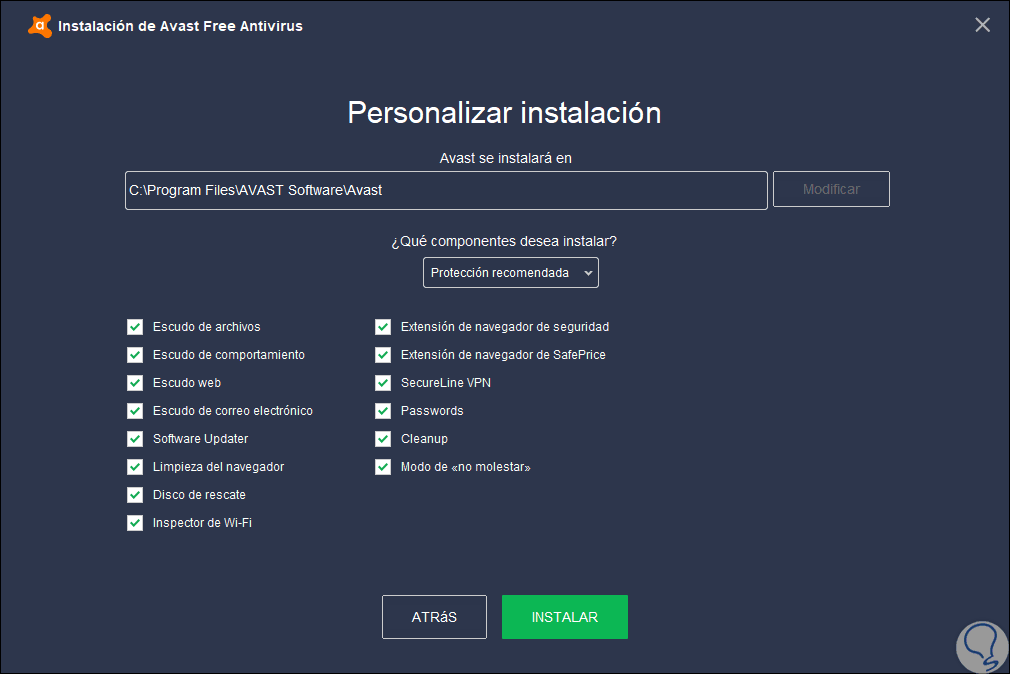Click the Avast logo icon in title bar
This screenshot has width=1010, height=674.
coord(40,26)
